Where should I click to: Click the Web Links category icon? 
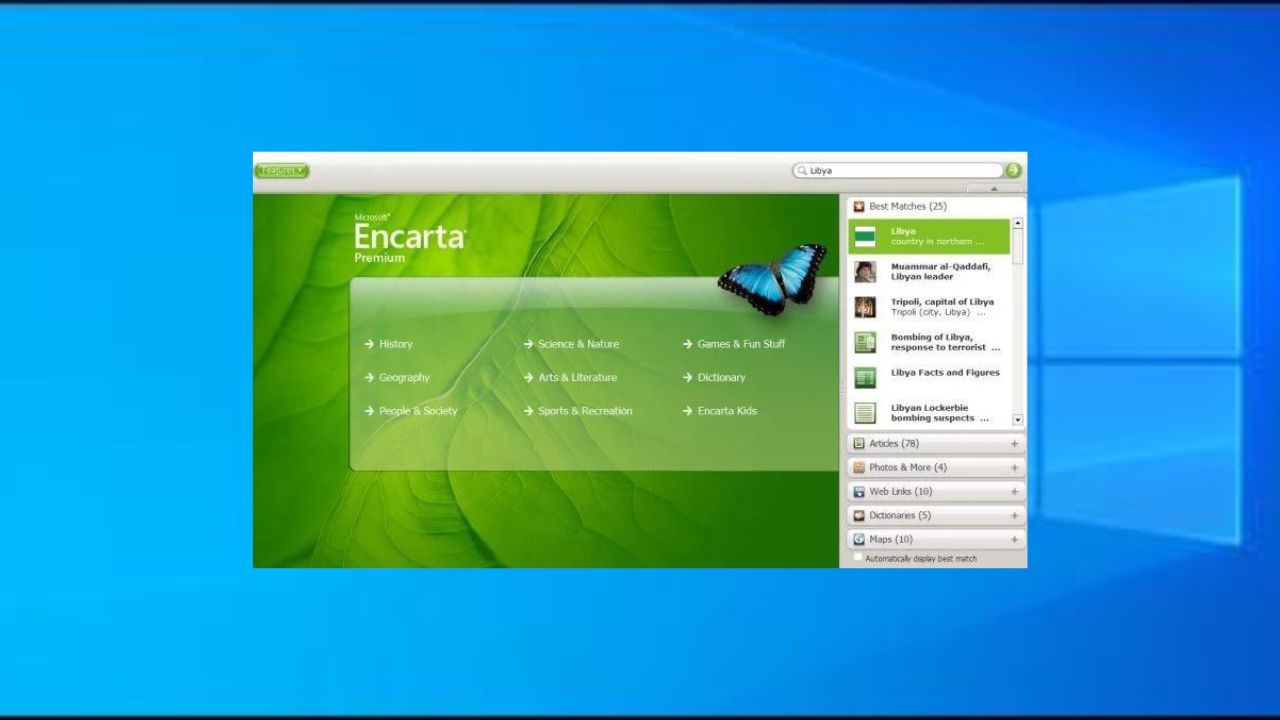click(x=858, y=491)
